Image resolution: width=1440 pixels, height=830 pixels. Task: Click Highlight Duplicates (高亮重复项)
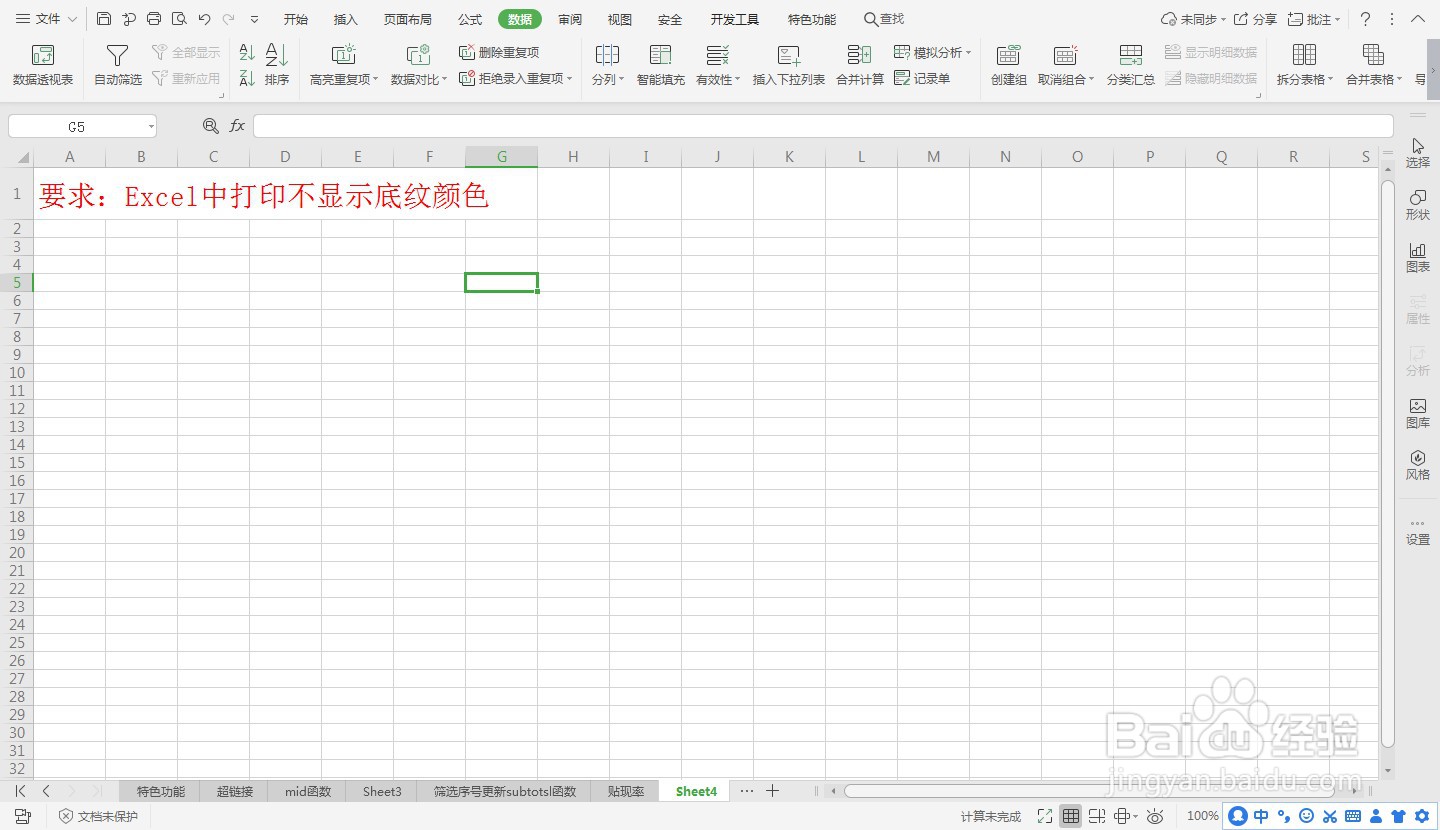click(343, 65)
